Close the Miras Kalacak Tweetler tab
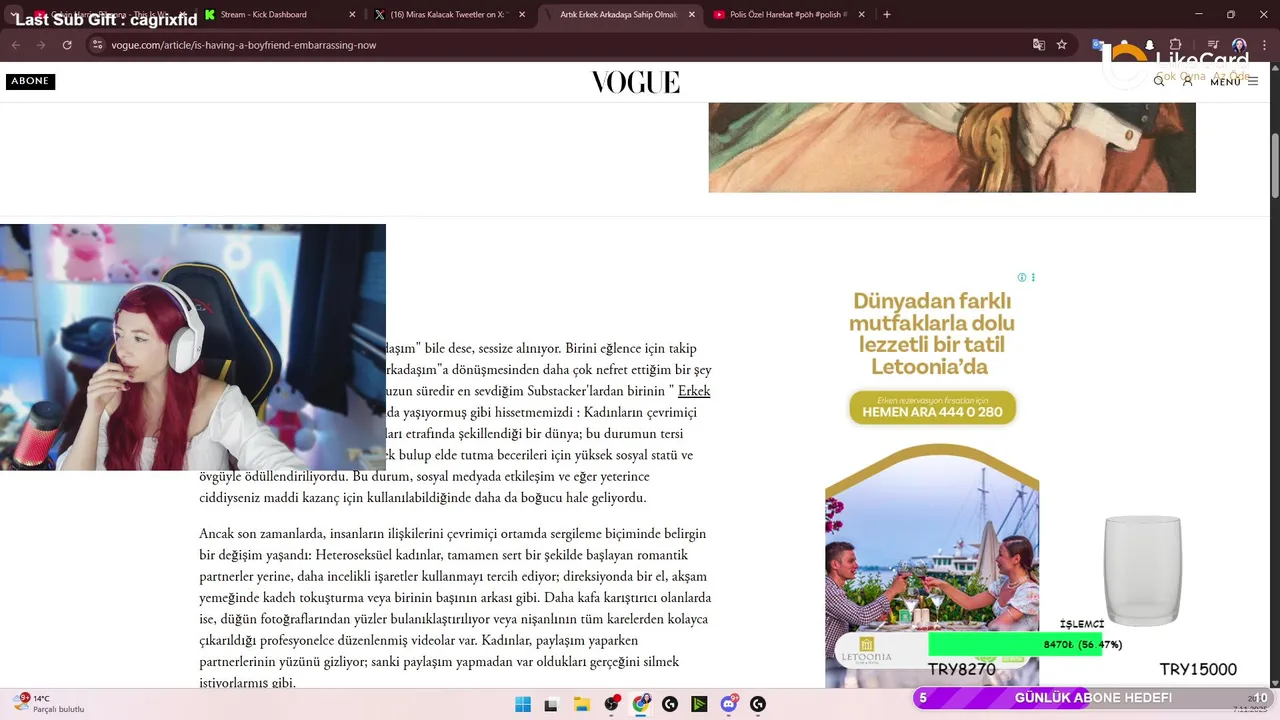Screen dimensions: 1280x720 pyautogui.click(x=522, y=15)
